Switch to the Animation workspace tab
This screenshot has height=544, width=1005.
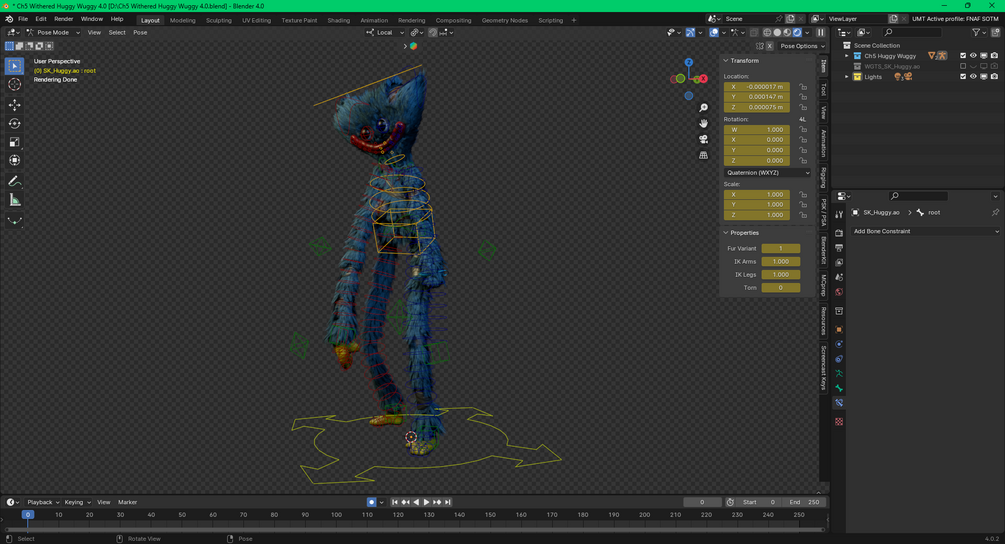point(374,21)
